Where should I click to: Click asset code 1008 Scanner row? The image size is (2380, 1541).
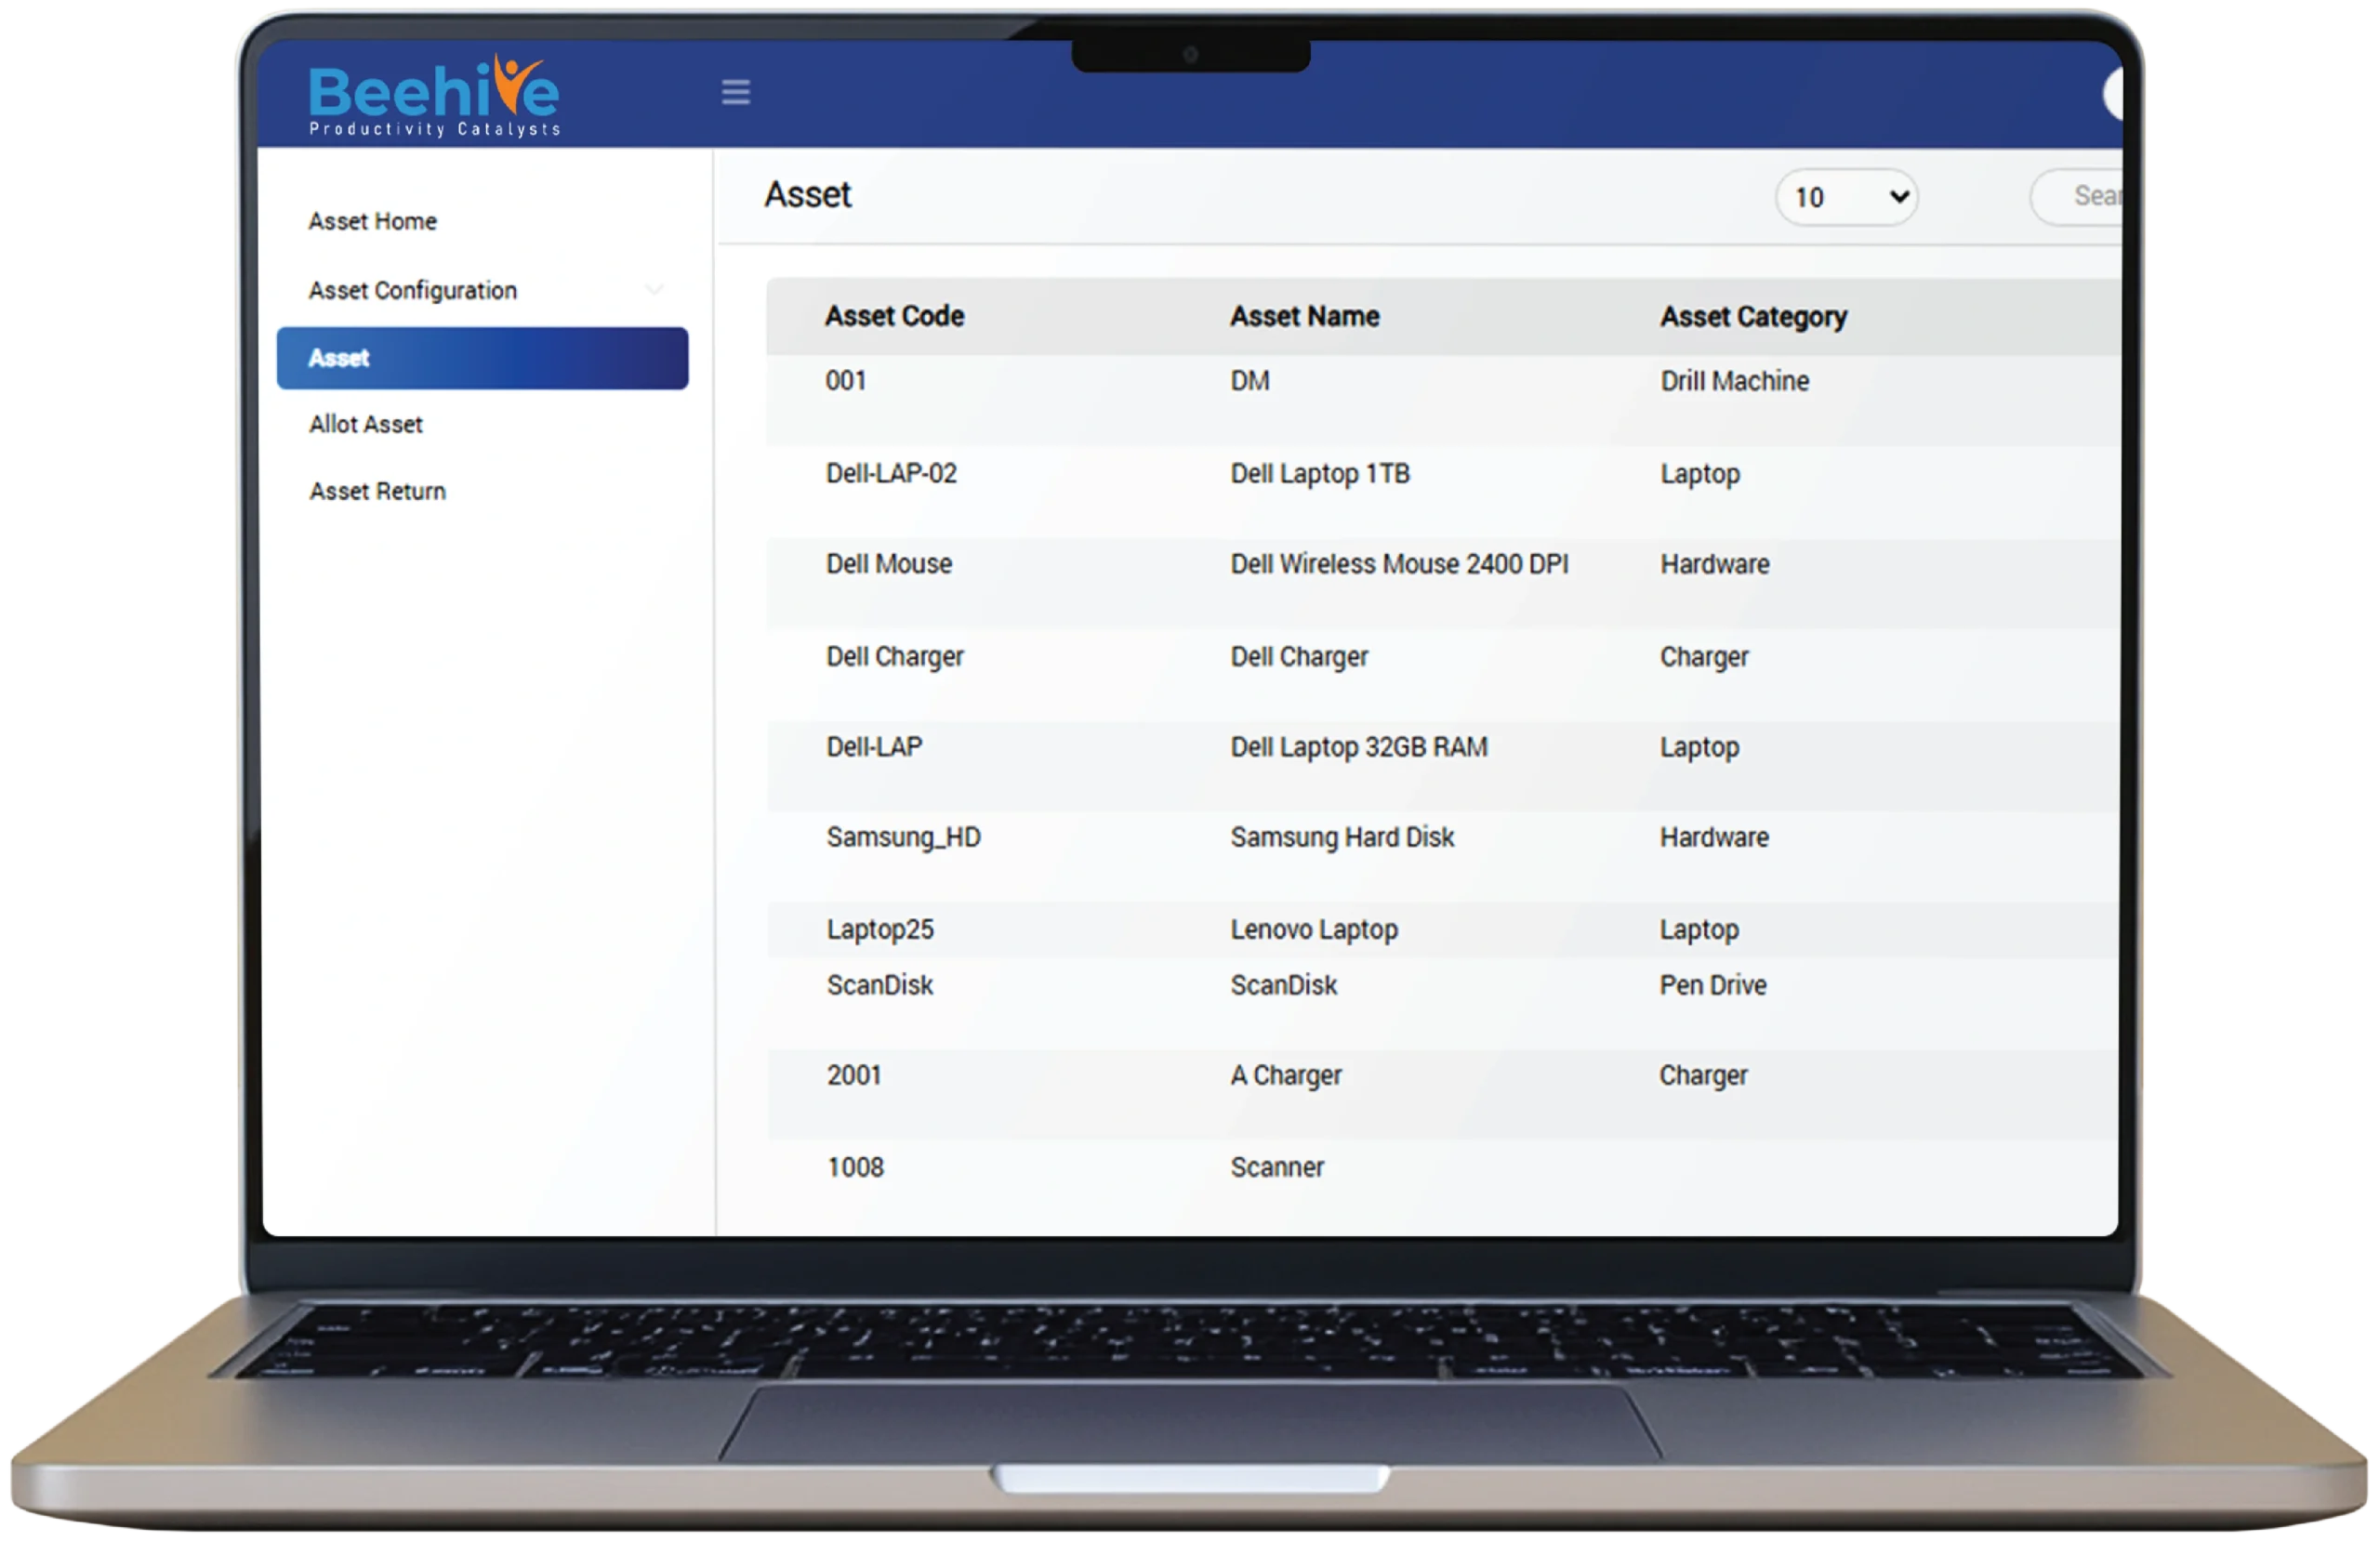(x=855, y=1167)
